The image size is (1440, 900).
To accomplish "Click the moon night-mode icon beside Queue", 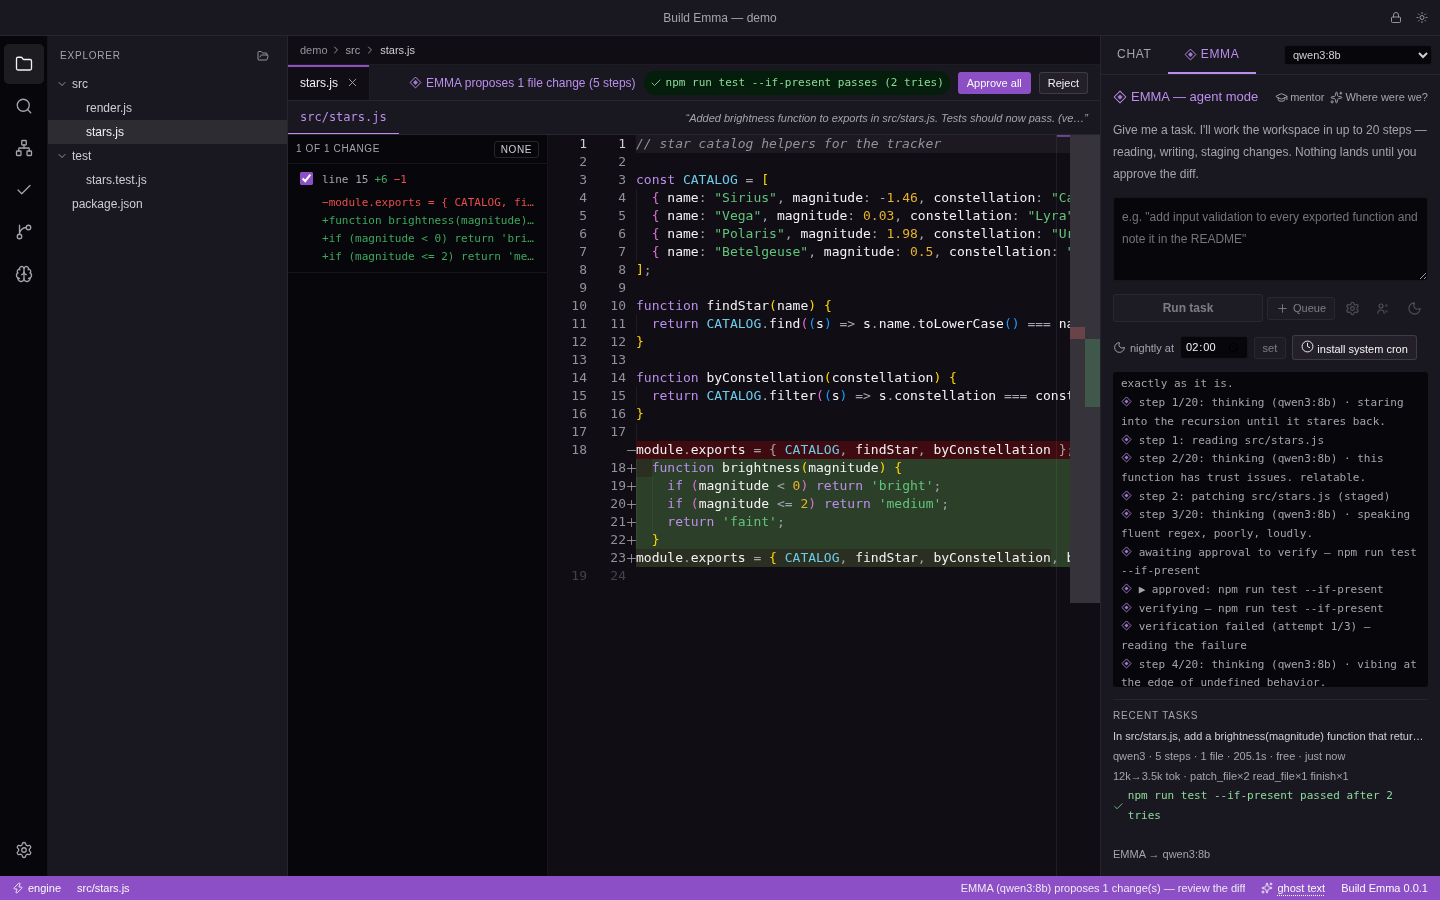I will (x=1414, y=308).
